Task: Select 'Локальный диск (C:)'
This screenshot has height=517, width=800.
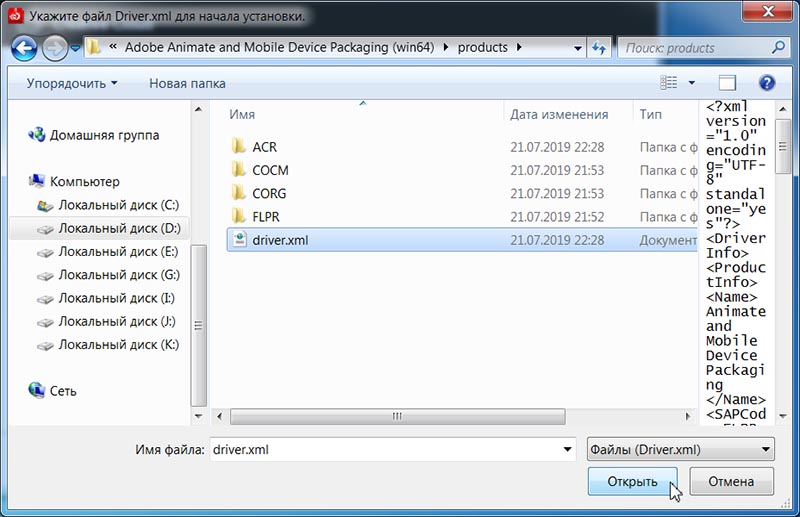Action: 118,205
